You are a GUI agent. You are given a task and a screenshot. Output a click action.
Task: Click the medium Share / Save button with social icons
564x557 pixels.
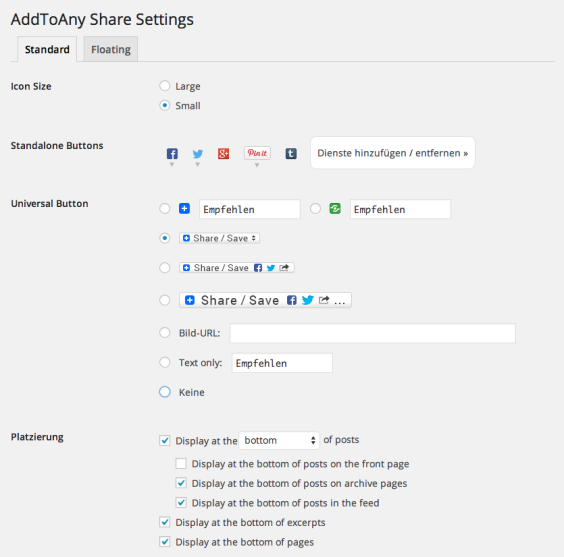point(237,268)
